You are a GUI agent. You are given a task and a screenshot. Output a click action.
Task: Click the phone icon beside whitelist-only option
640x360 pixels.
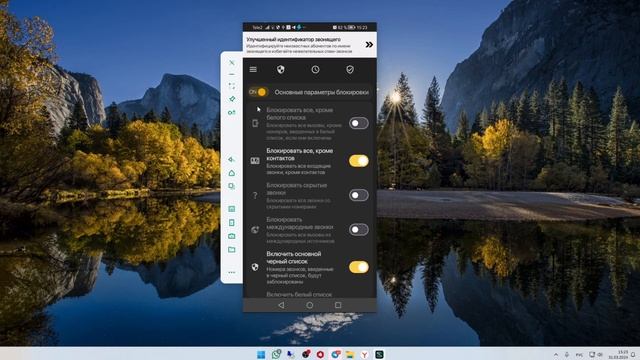point(255,123)
